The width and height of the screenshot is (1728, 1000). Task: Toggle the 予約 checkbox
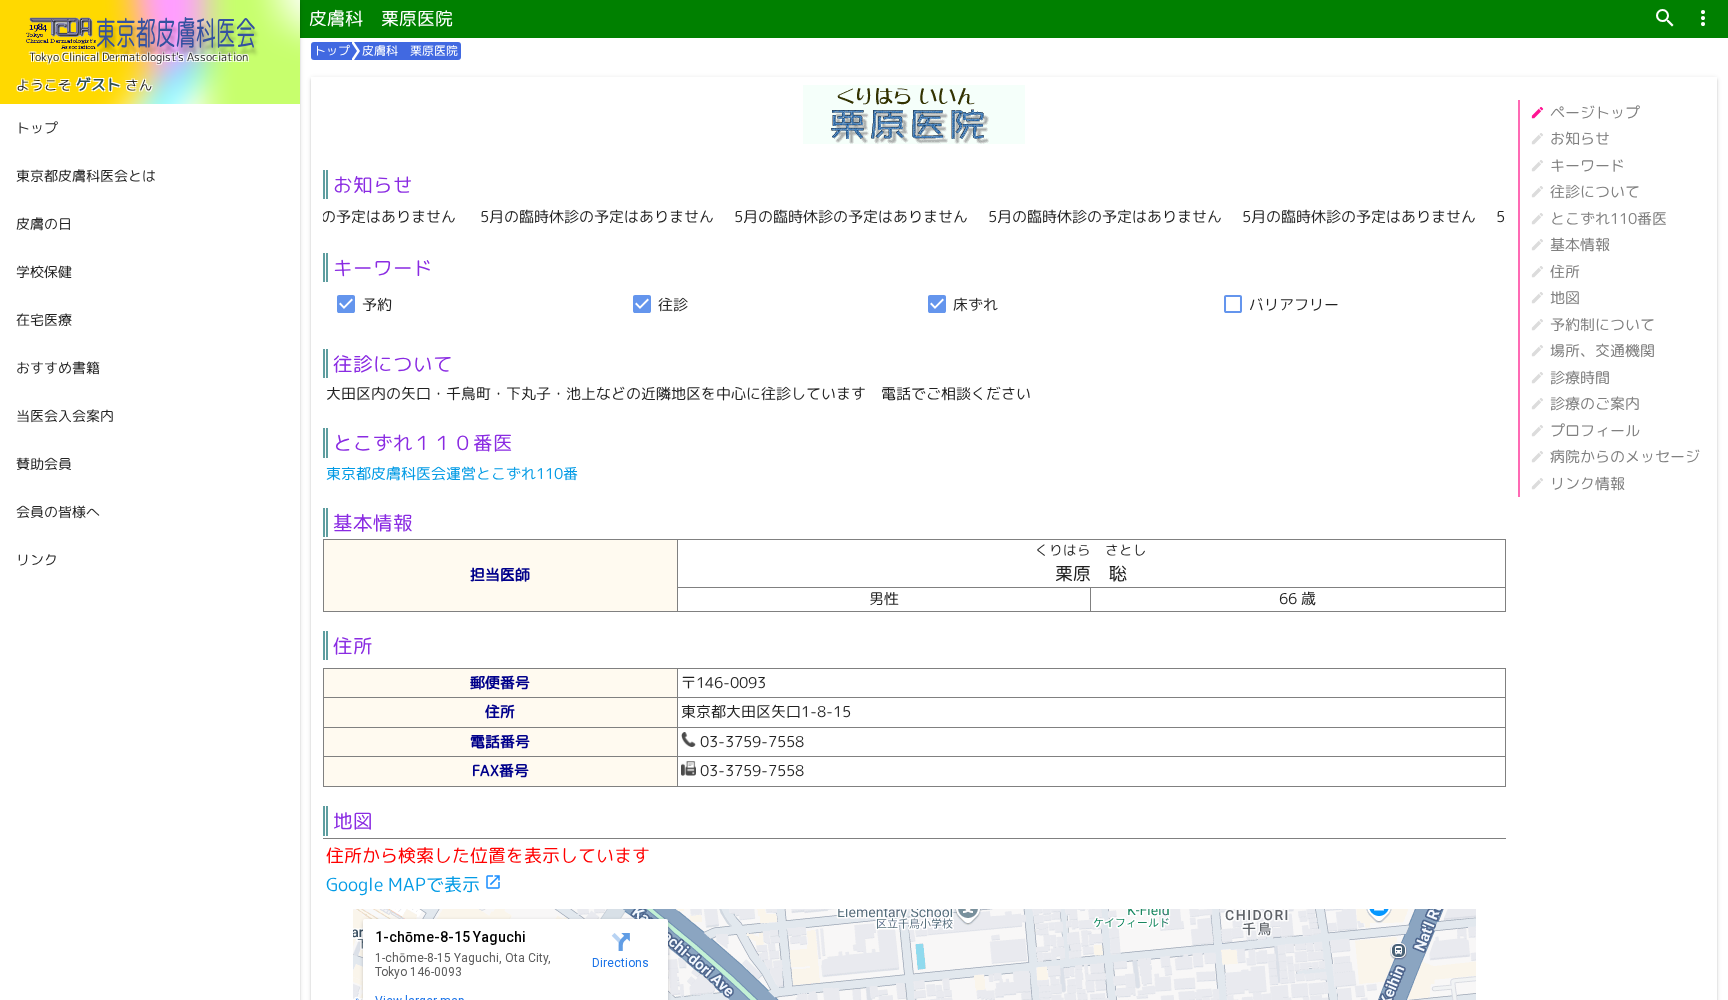point(346,304)
